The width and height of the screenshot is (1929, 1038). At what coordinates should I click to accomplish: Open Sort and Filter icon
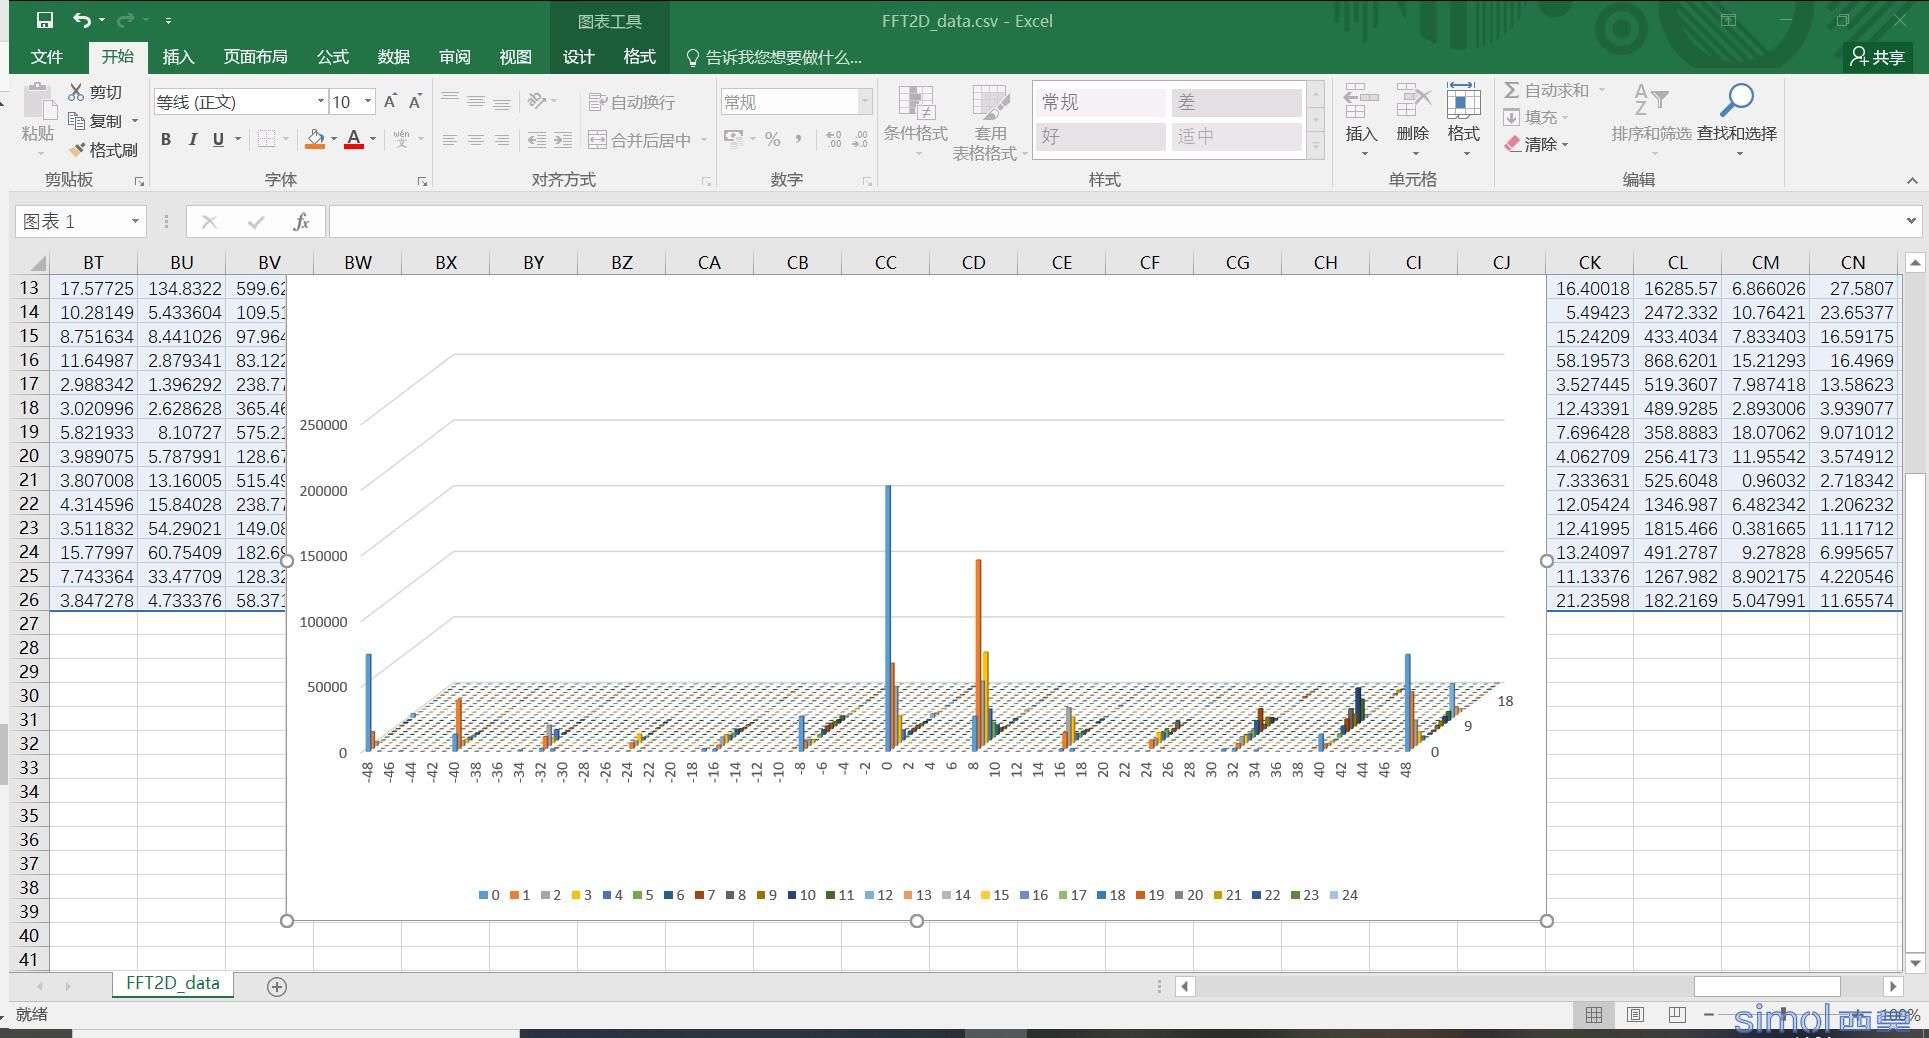point(1651,102)
